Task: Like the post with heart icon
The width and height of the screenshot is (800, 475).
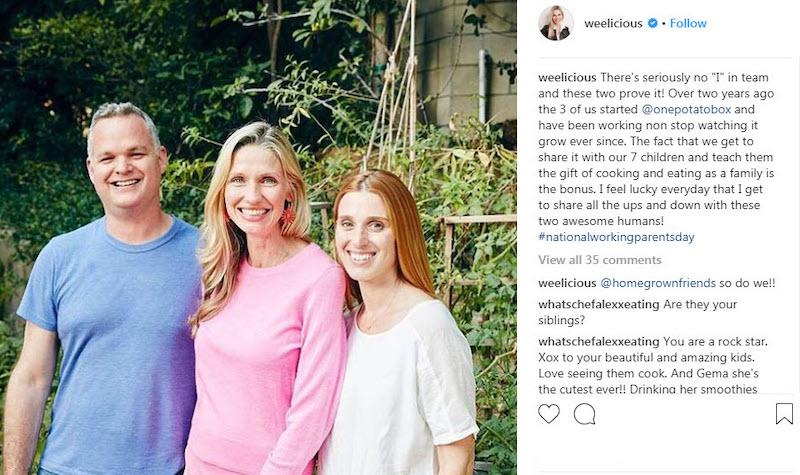Action: point(549,413)
